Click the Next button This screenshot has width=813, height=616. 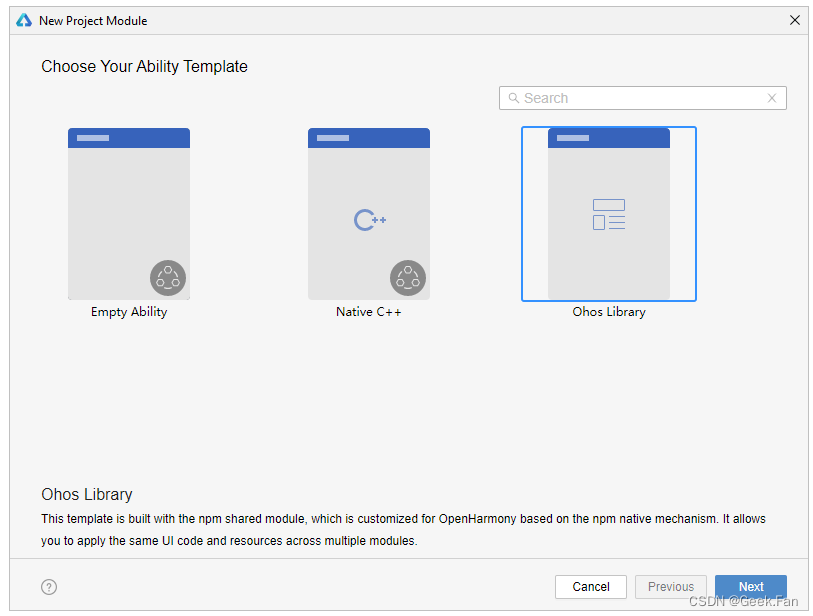tap(750, 587)
